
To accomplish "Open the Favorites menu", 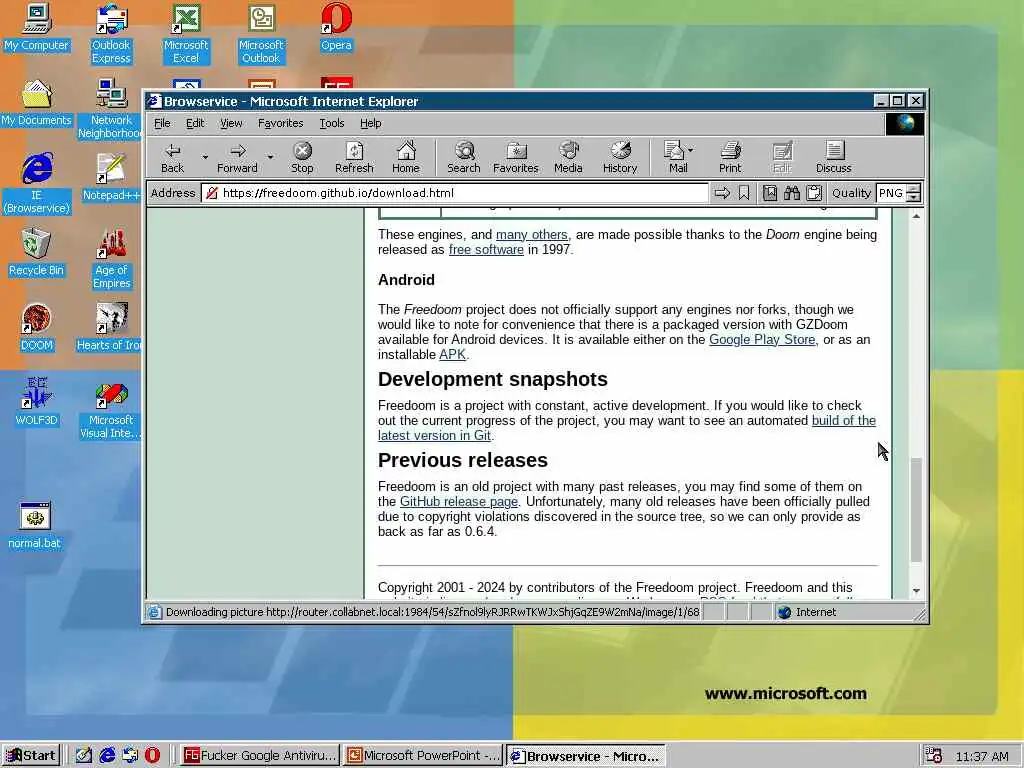I will tap(280, 123).
